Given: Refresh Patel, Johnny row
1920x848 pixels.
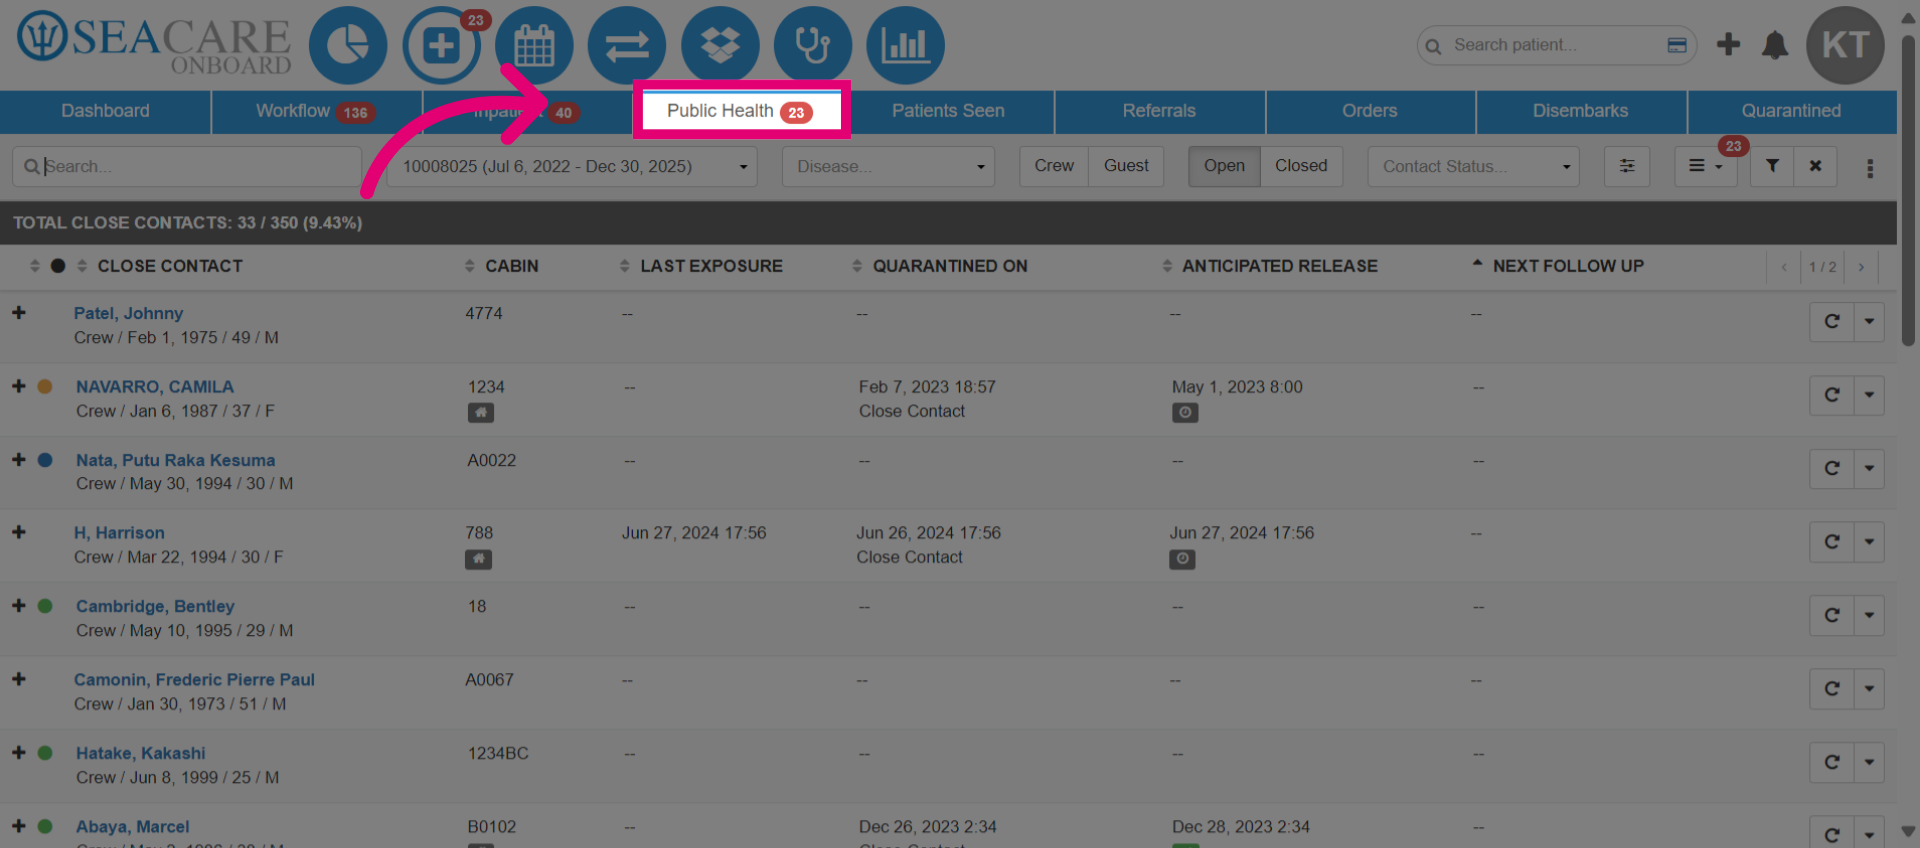Looking at the screenshot, I should click(1832, 321).
